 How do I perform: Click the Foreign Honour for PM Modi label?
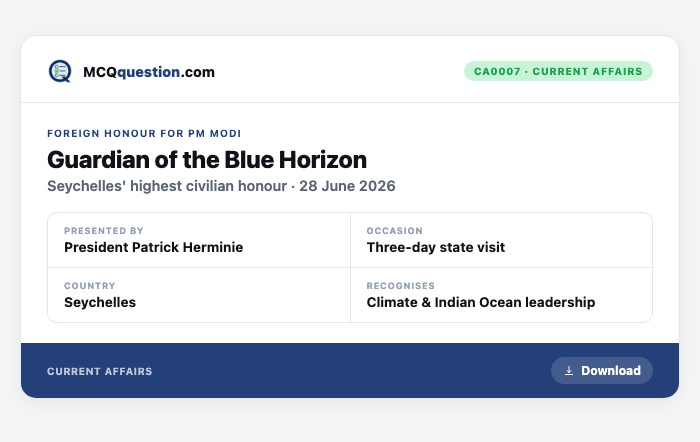tap(144, 133)
